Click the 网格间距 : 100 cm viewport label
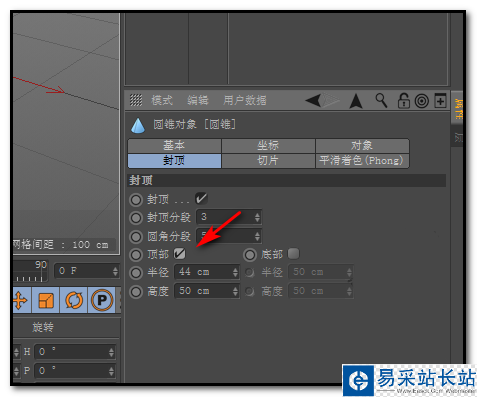Image resolution: width=477 pixels, height=397 pixels. click(61, 245)
